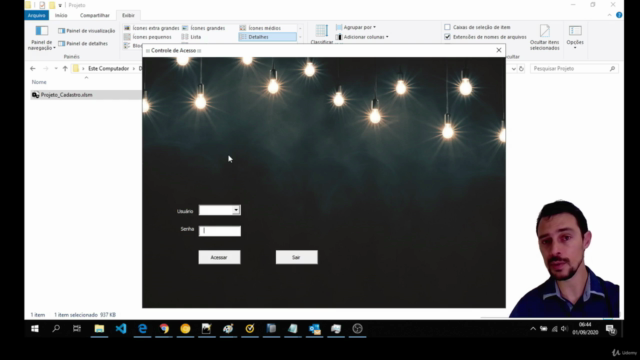Choose Ícones grandes layout
Screen dimensions: 640x360
(203, 28)
